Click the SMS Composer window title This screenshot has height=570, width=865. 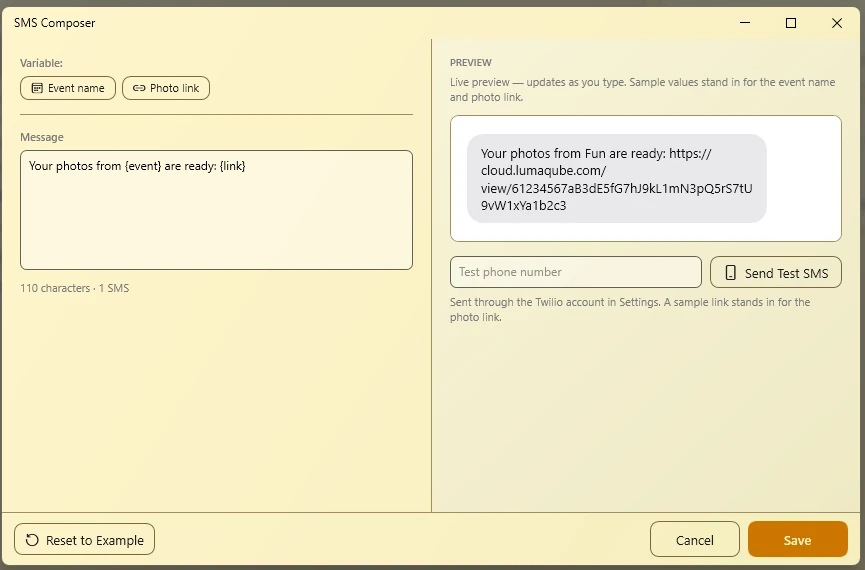[55, 23]
